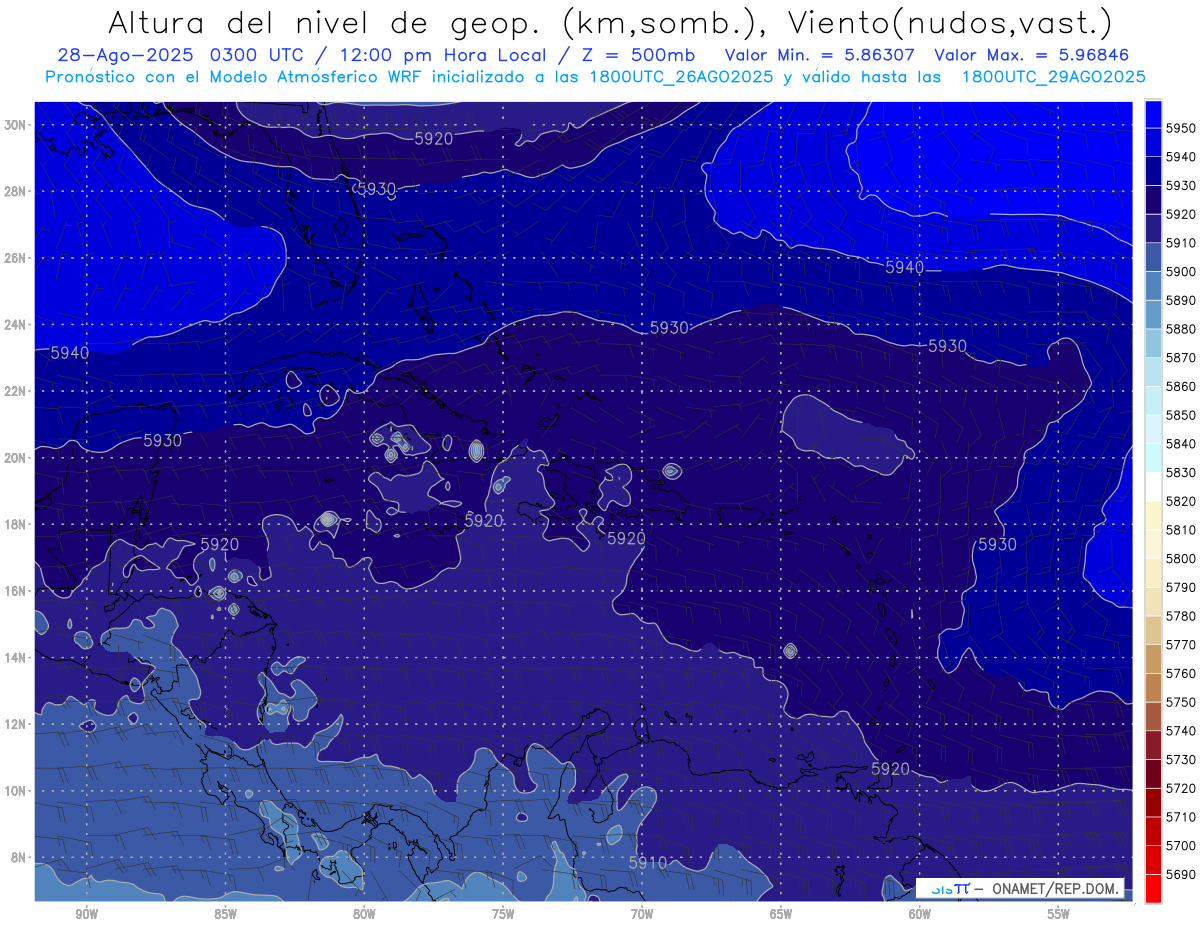Click the brightest blue swatch atop the legend
Image resolution: width=1200 pixels, height=927 pixels.
point(1153,113)
